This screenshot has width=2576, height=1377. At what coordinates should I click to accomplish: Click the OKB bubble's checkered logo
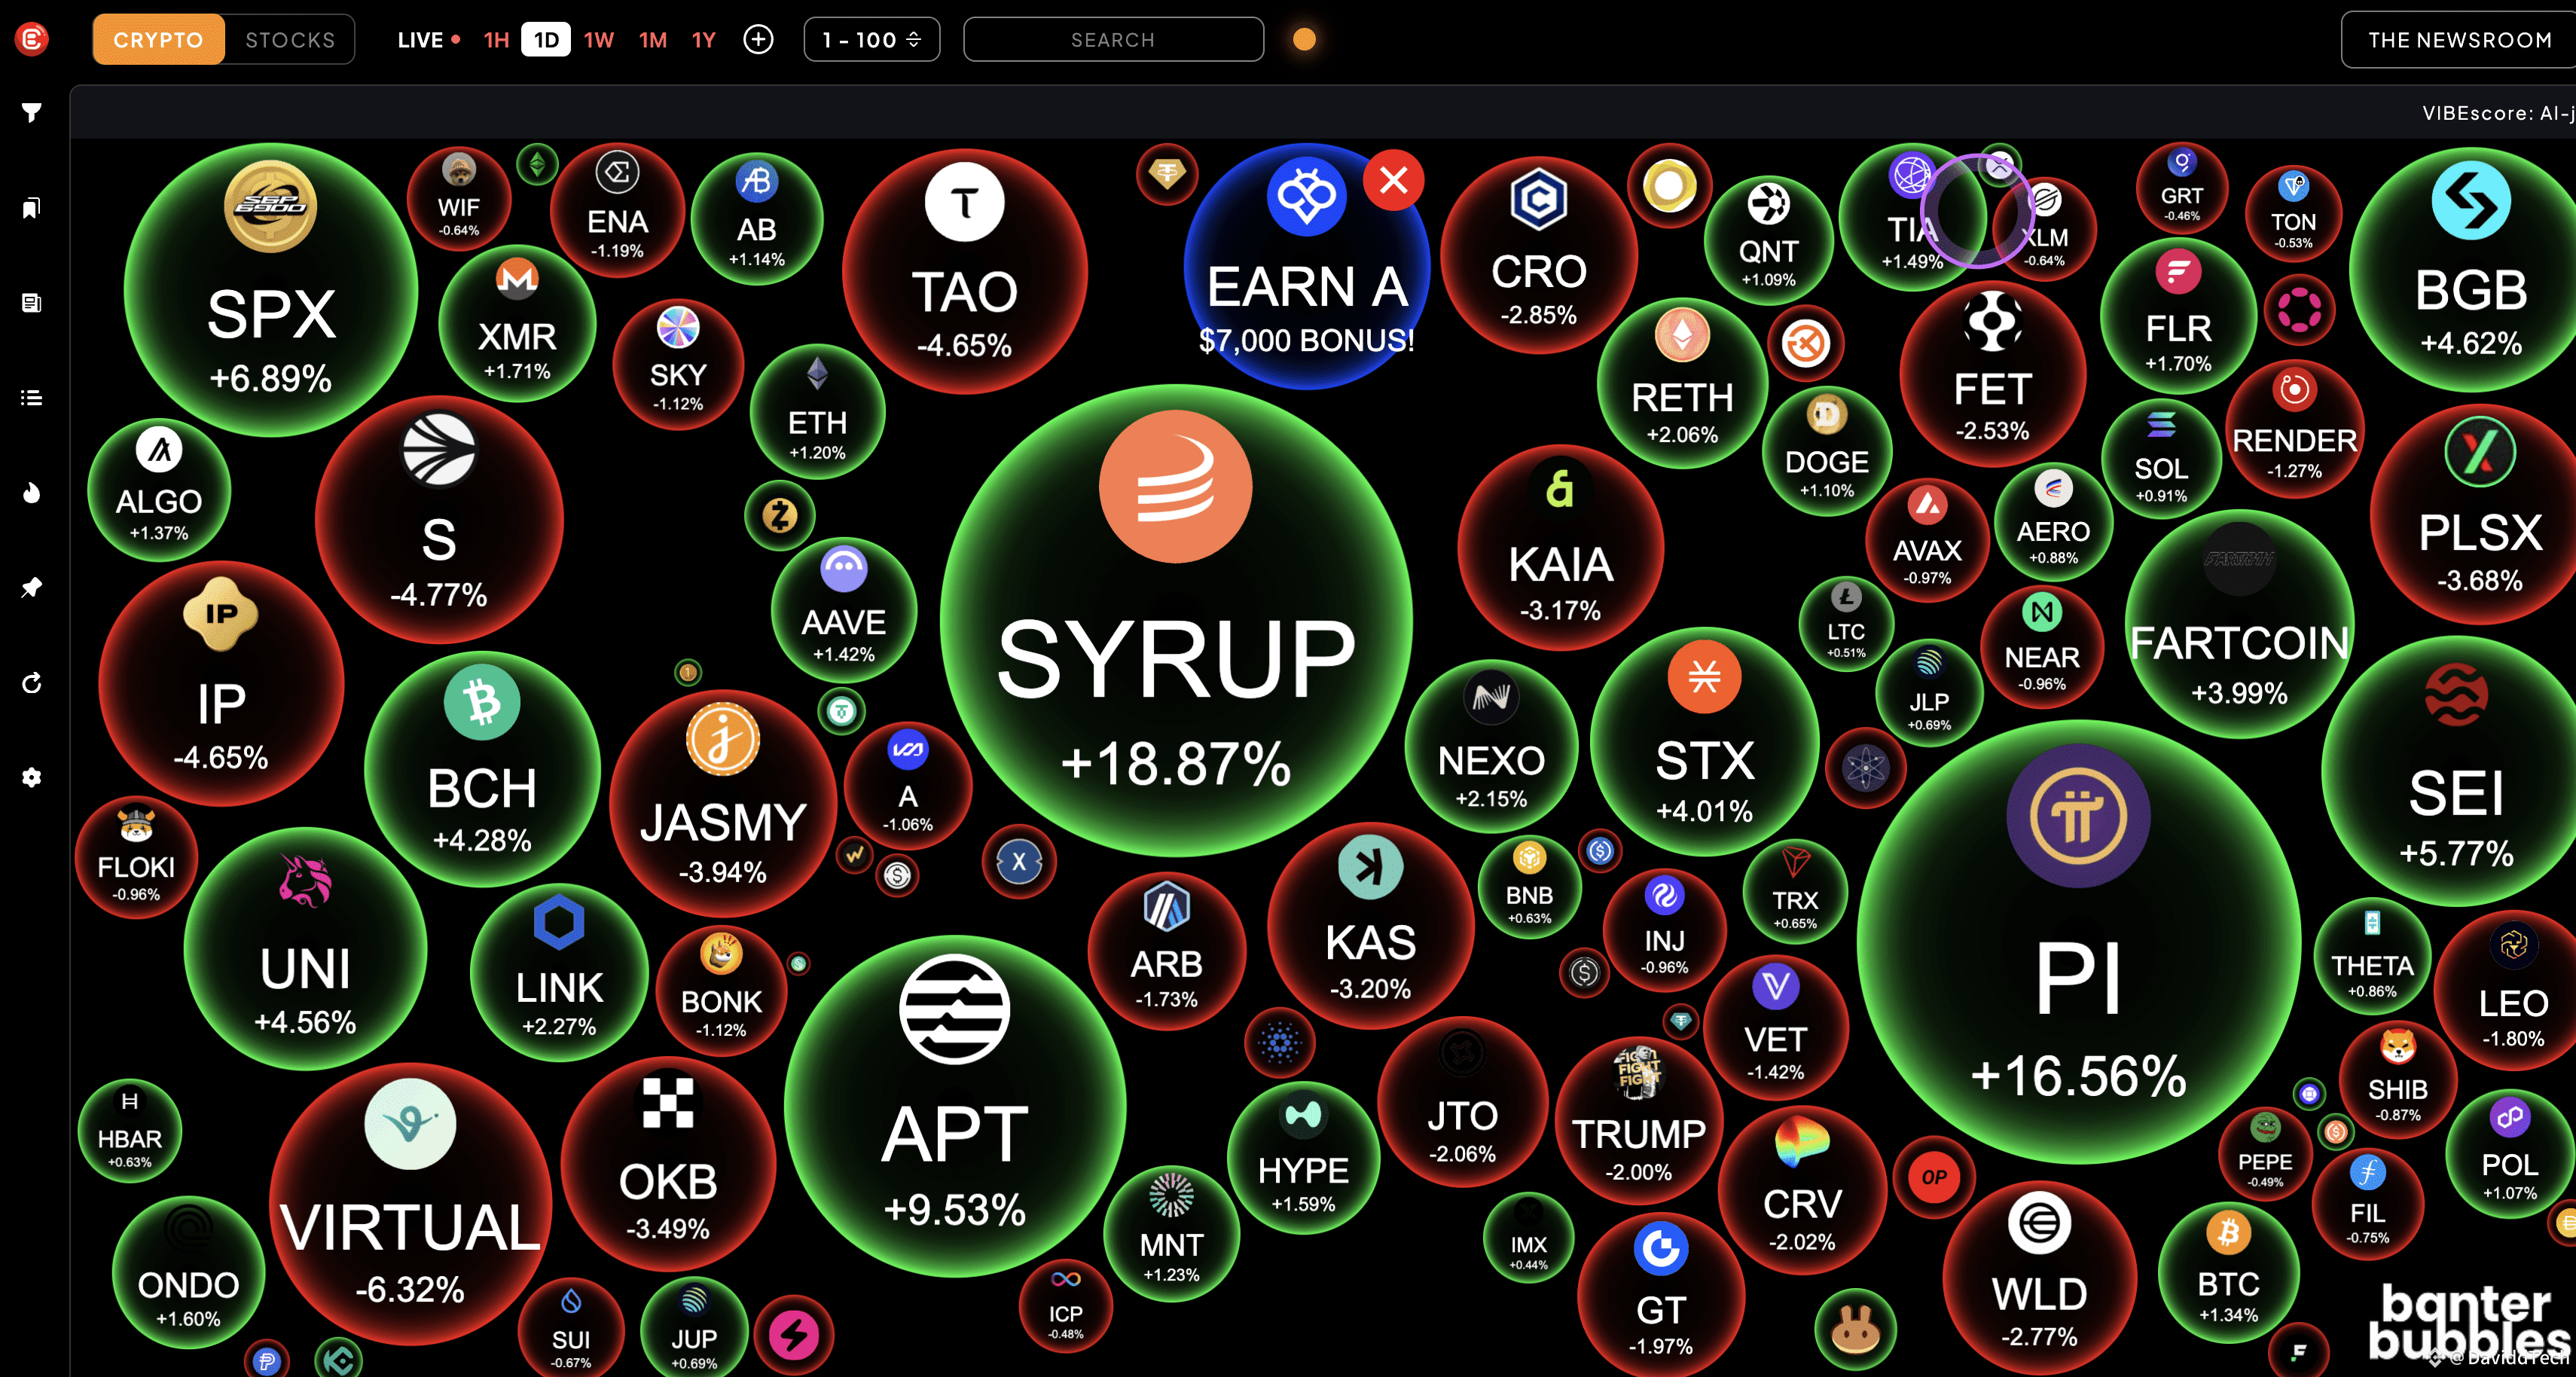(668, 1103)
